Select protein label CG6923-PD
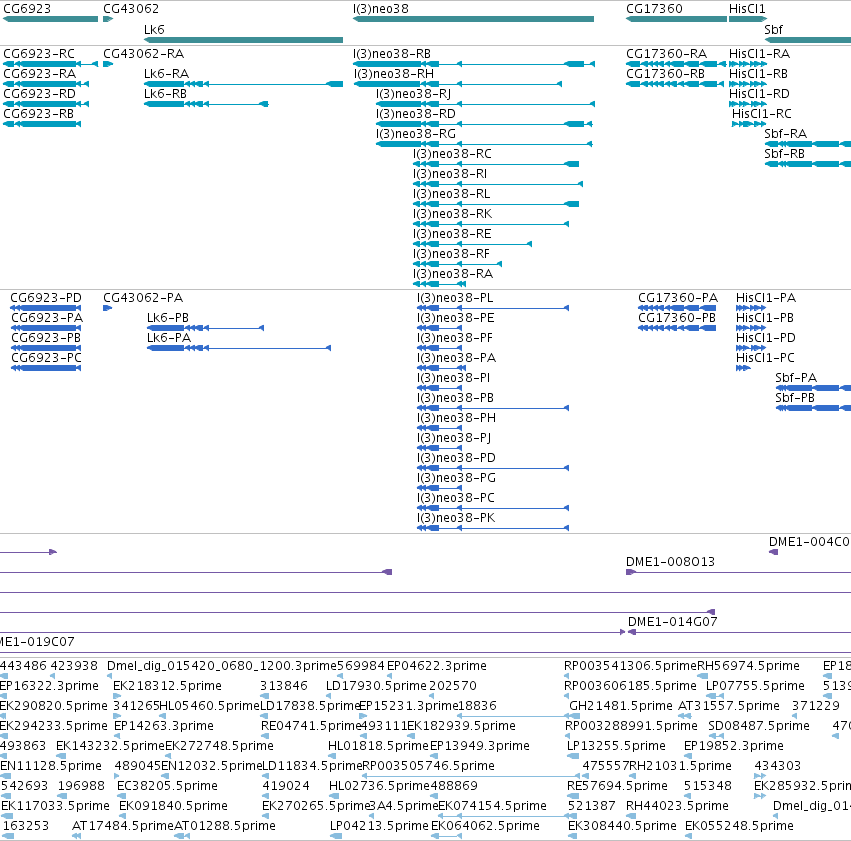This screenshot has width=851, height=841. pyautogui.click(x=46, y=298)
